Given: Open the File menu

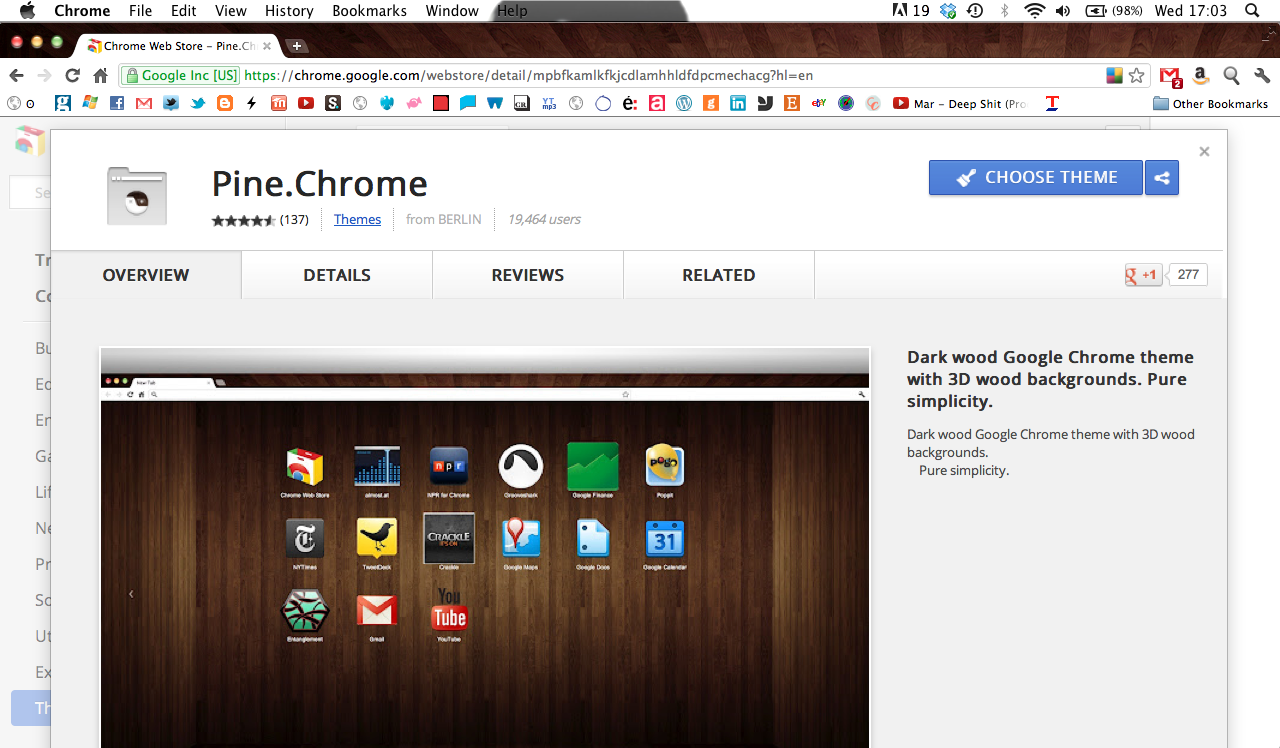Looking at the screenshot, I should pyautogui.click(x=140, y=11).
